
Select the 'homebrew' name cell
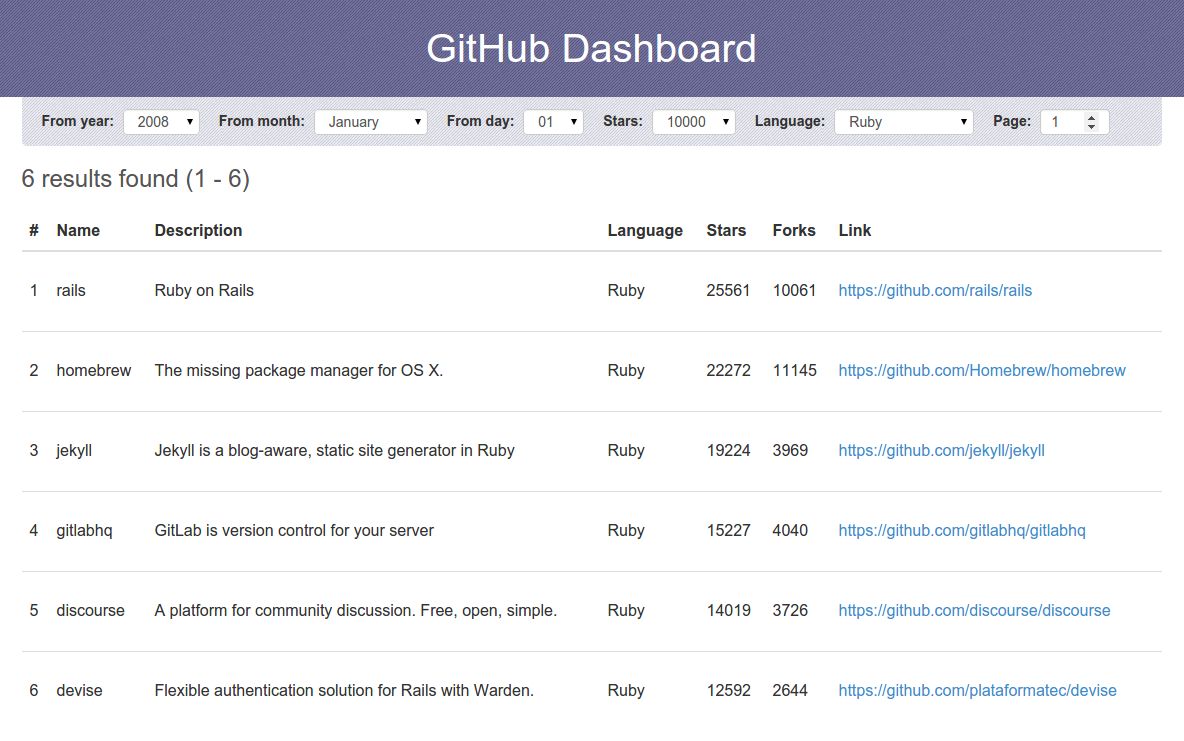coord(94,371)
